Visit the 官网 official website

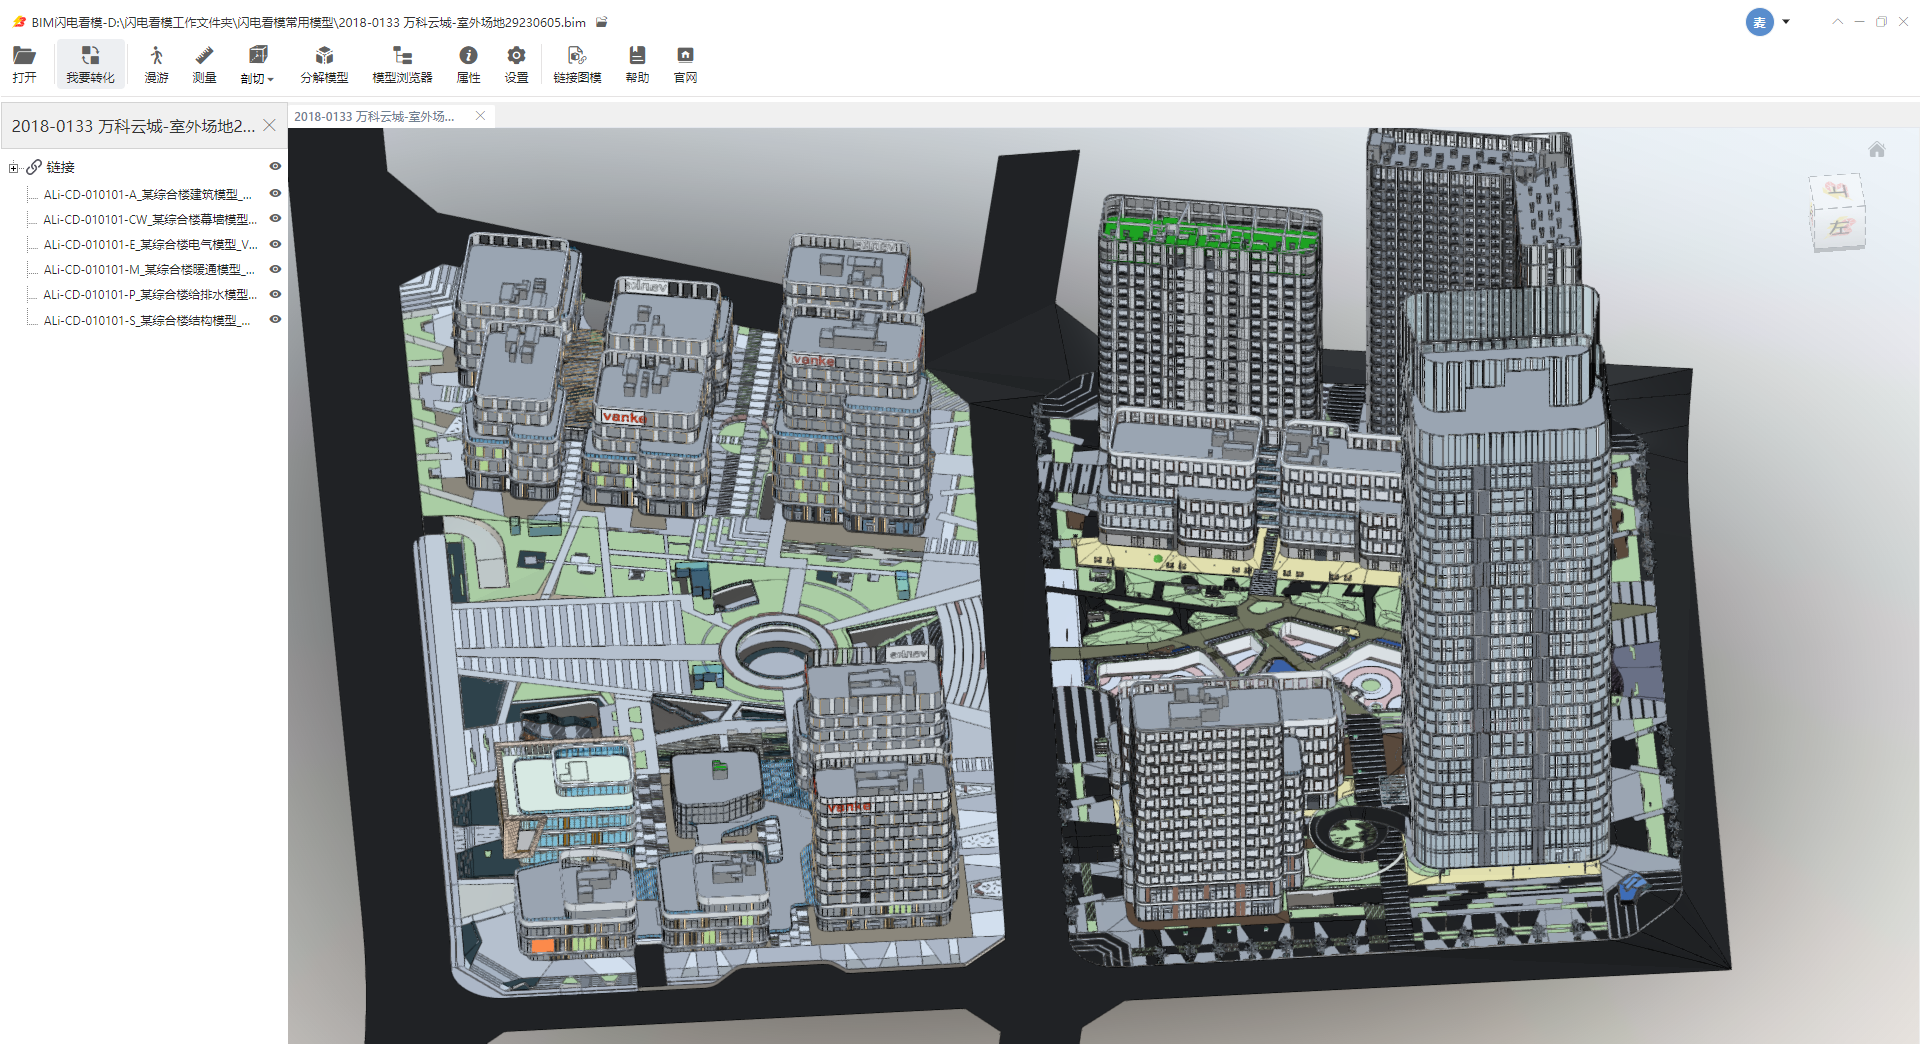click(x=685, y=64)
